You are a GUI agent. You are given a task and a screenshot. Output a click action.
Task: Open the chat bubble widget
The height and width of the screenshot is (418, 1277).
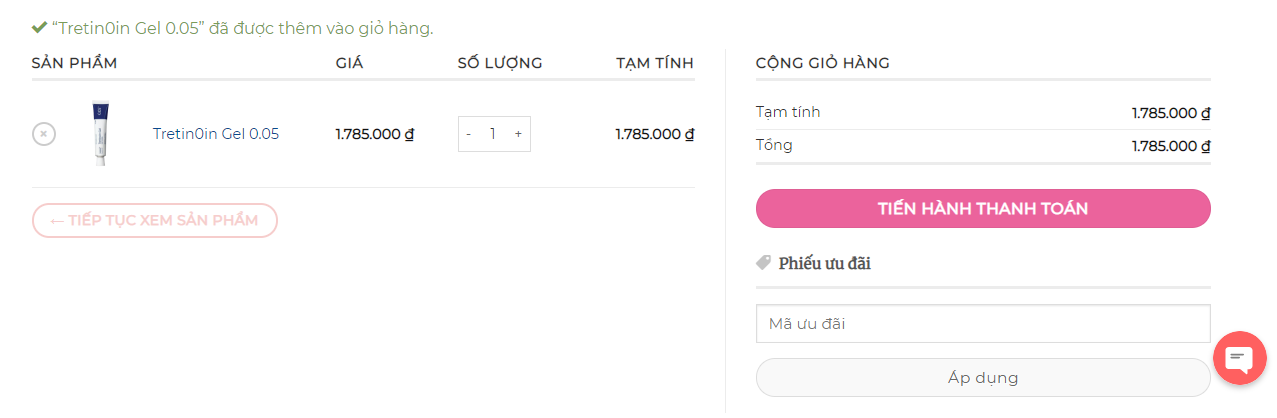[x=1240, y=358]
